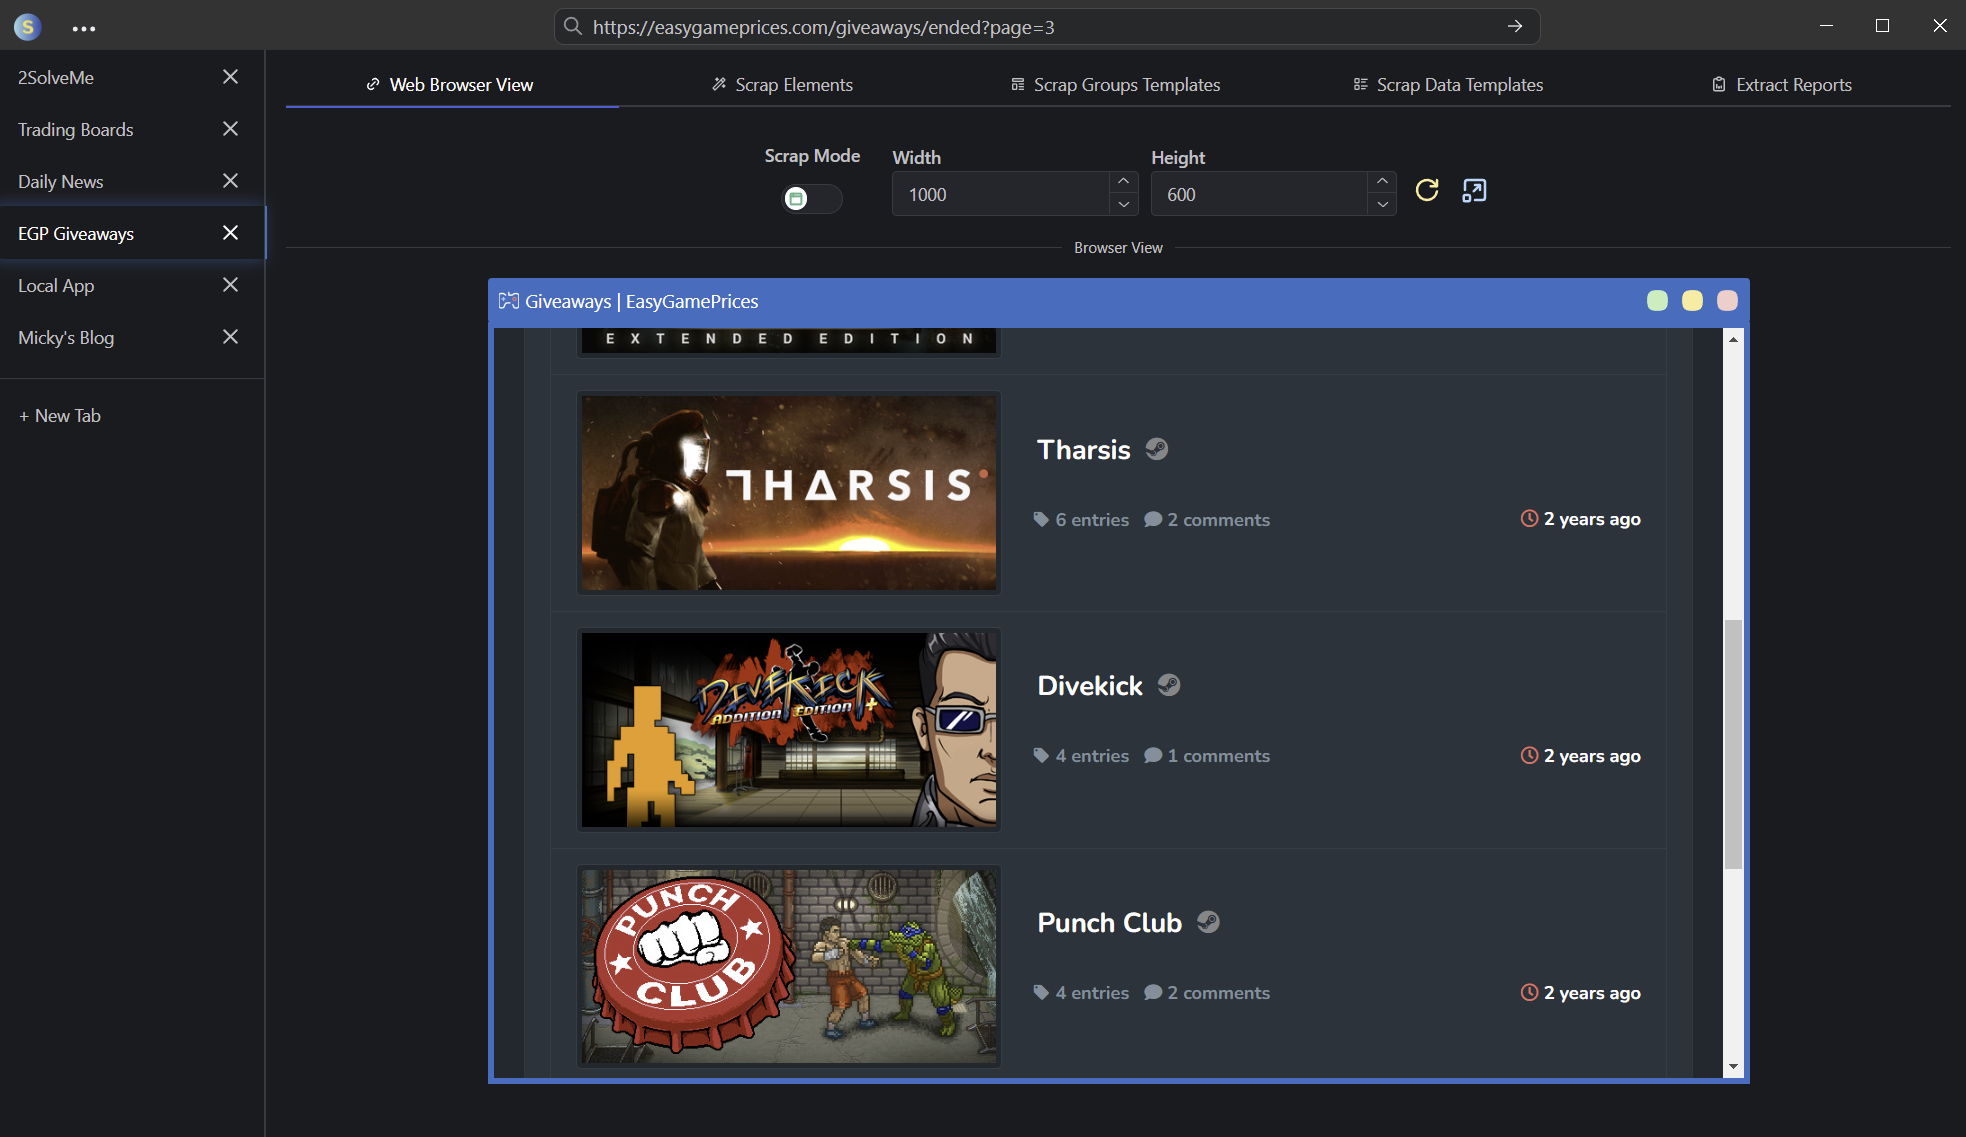Close the Daily News sidebar tab
This screenshot has height=1137, width=1966.
coord(230,181)
